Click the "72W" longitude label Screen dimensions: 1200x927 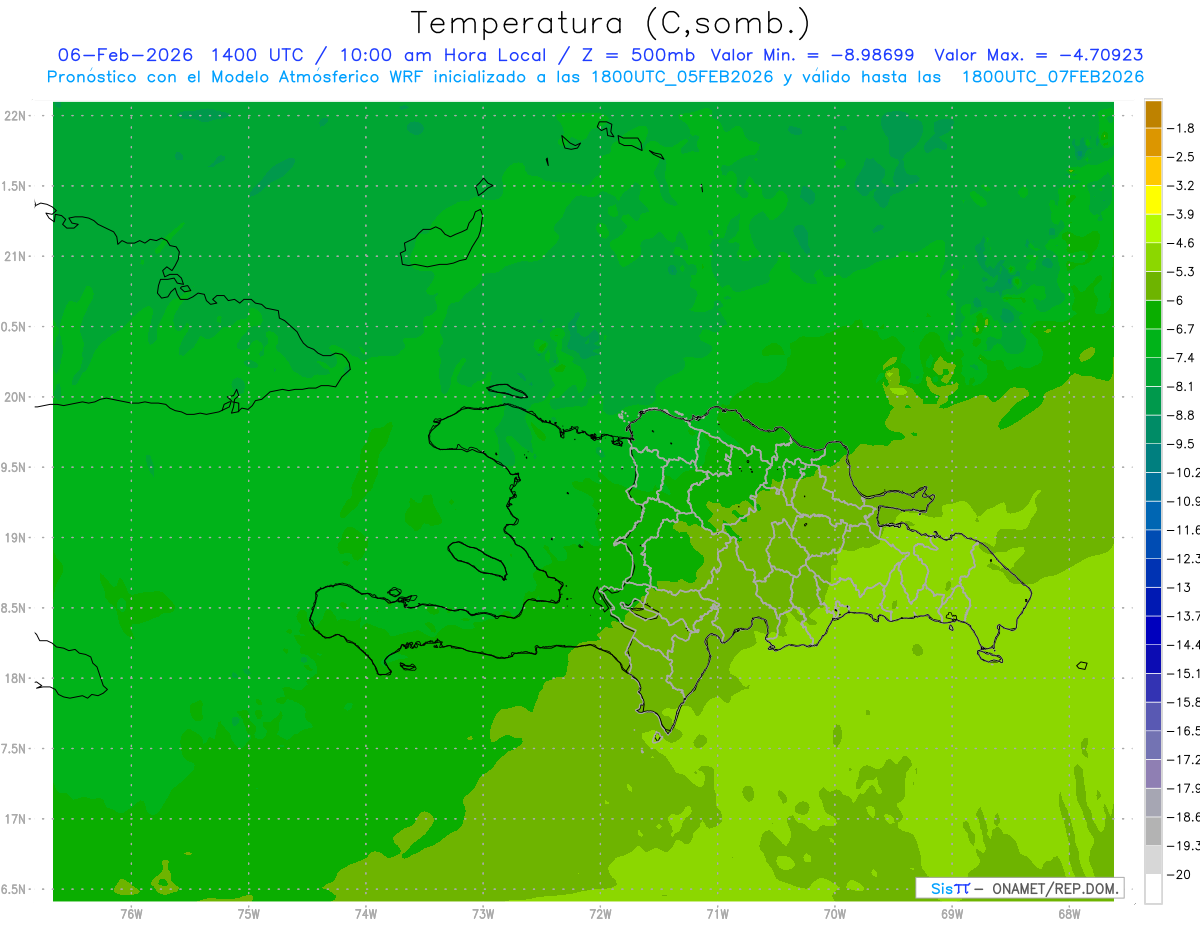(601, 913)
